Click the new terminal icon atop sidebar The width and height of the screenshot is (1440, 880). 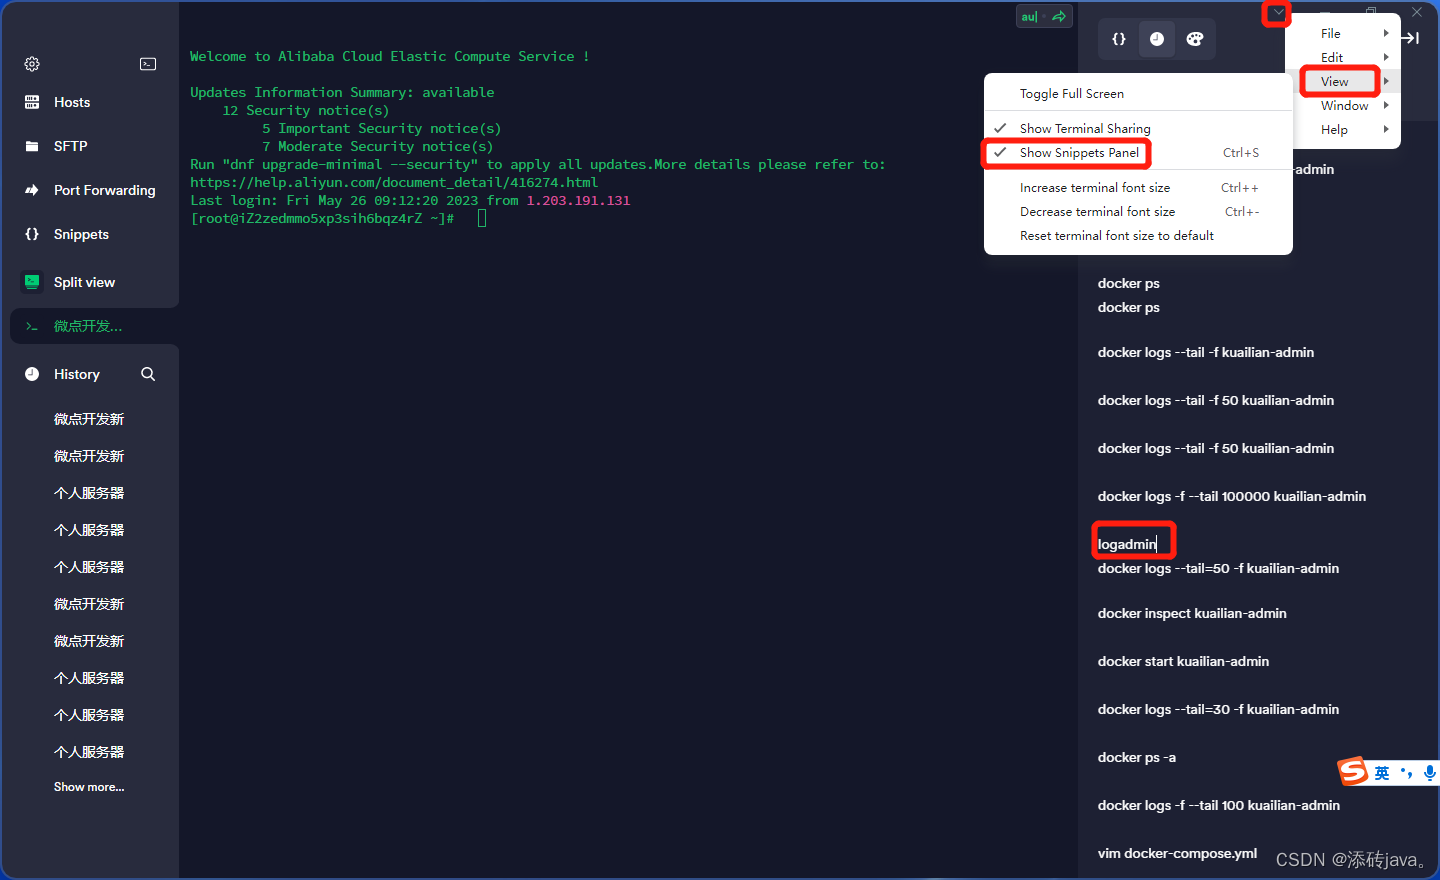tap(148, 63)
